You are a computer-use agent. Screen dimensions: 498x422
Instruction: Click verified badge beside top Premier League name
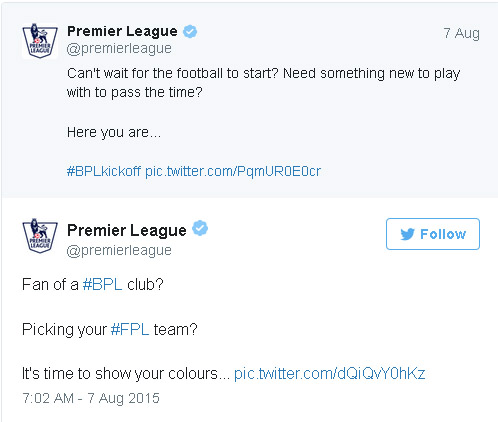(190, 32)
